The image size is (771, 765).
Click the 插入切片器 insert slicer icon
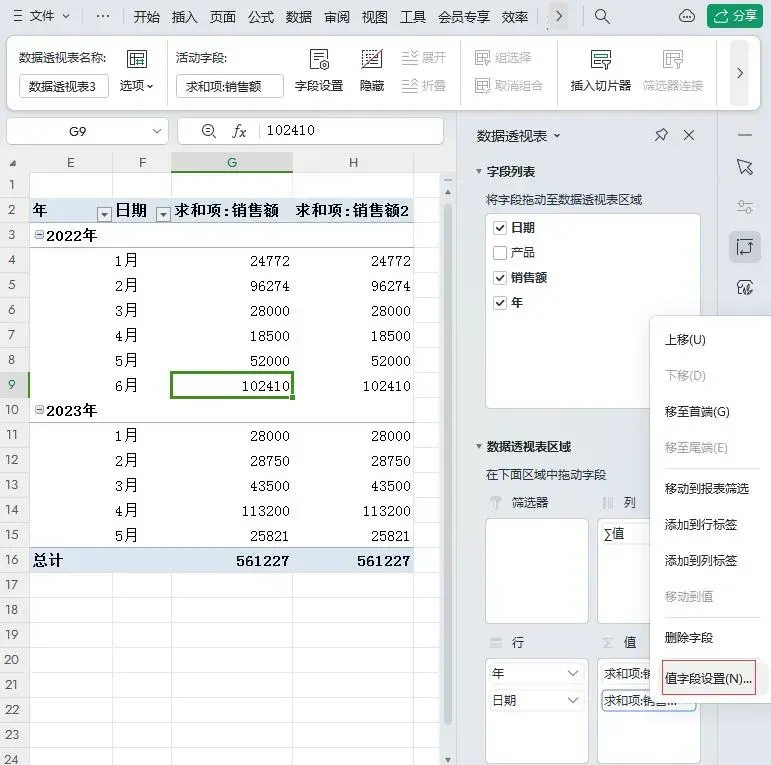(x=600, y=59)
